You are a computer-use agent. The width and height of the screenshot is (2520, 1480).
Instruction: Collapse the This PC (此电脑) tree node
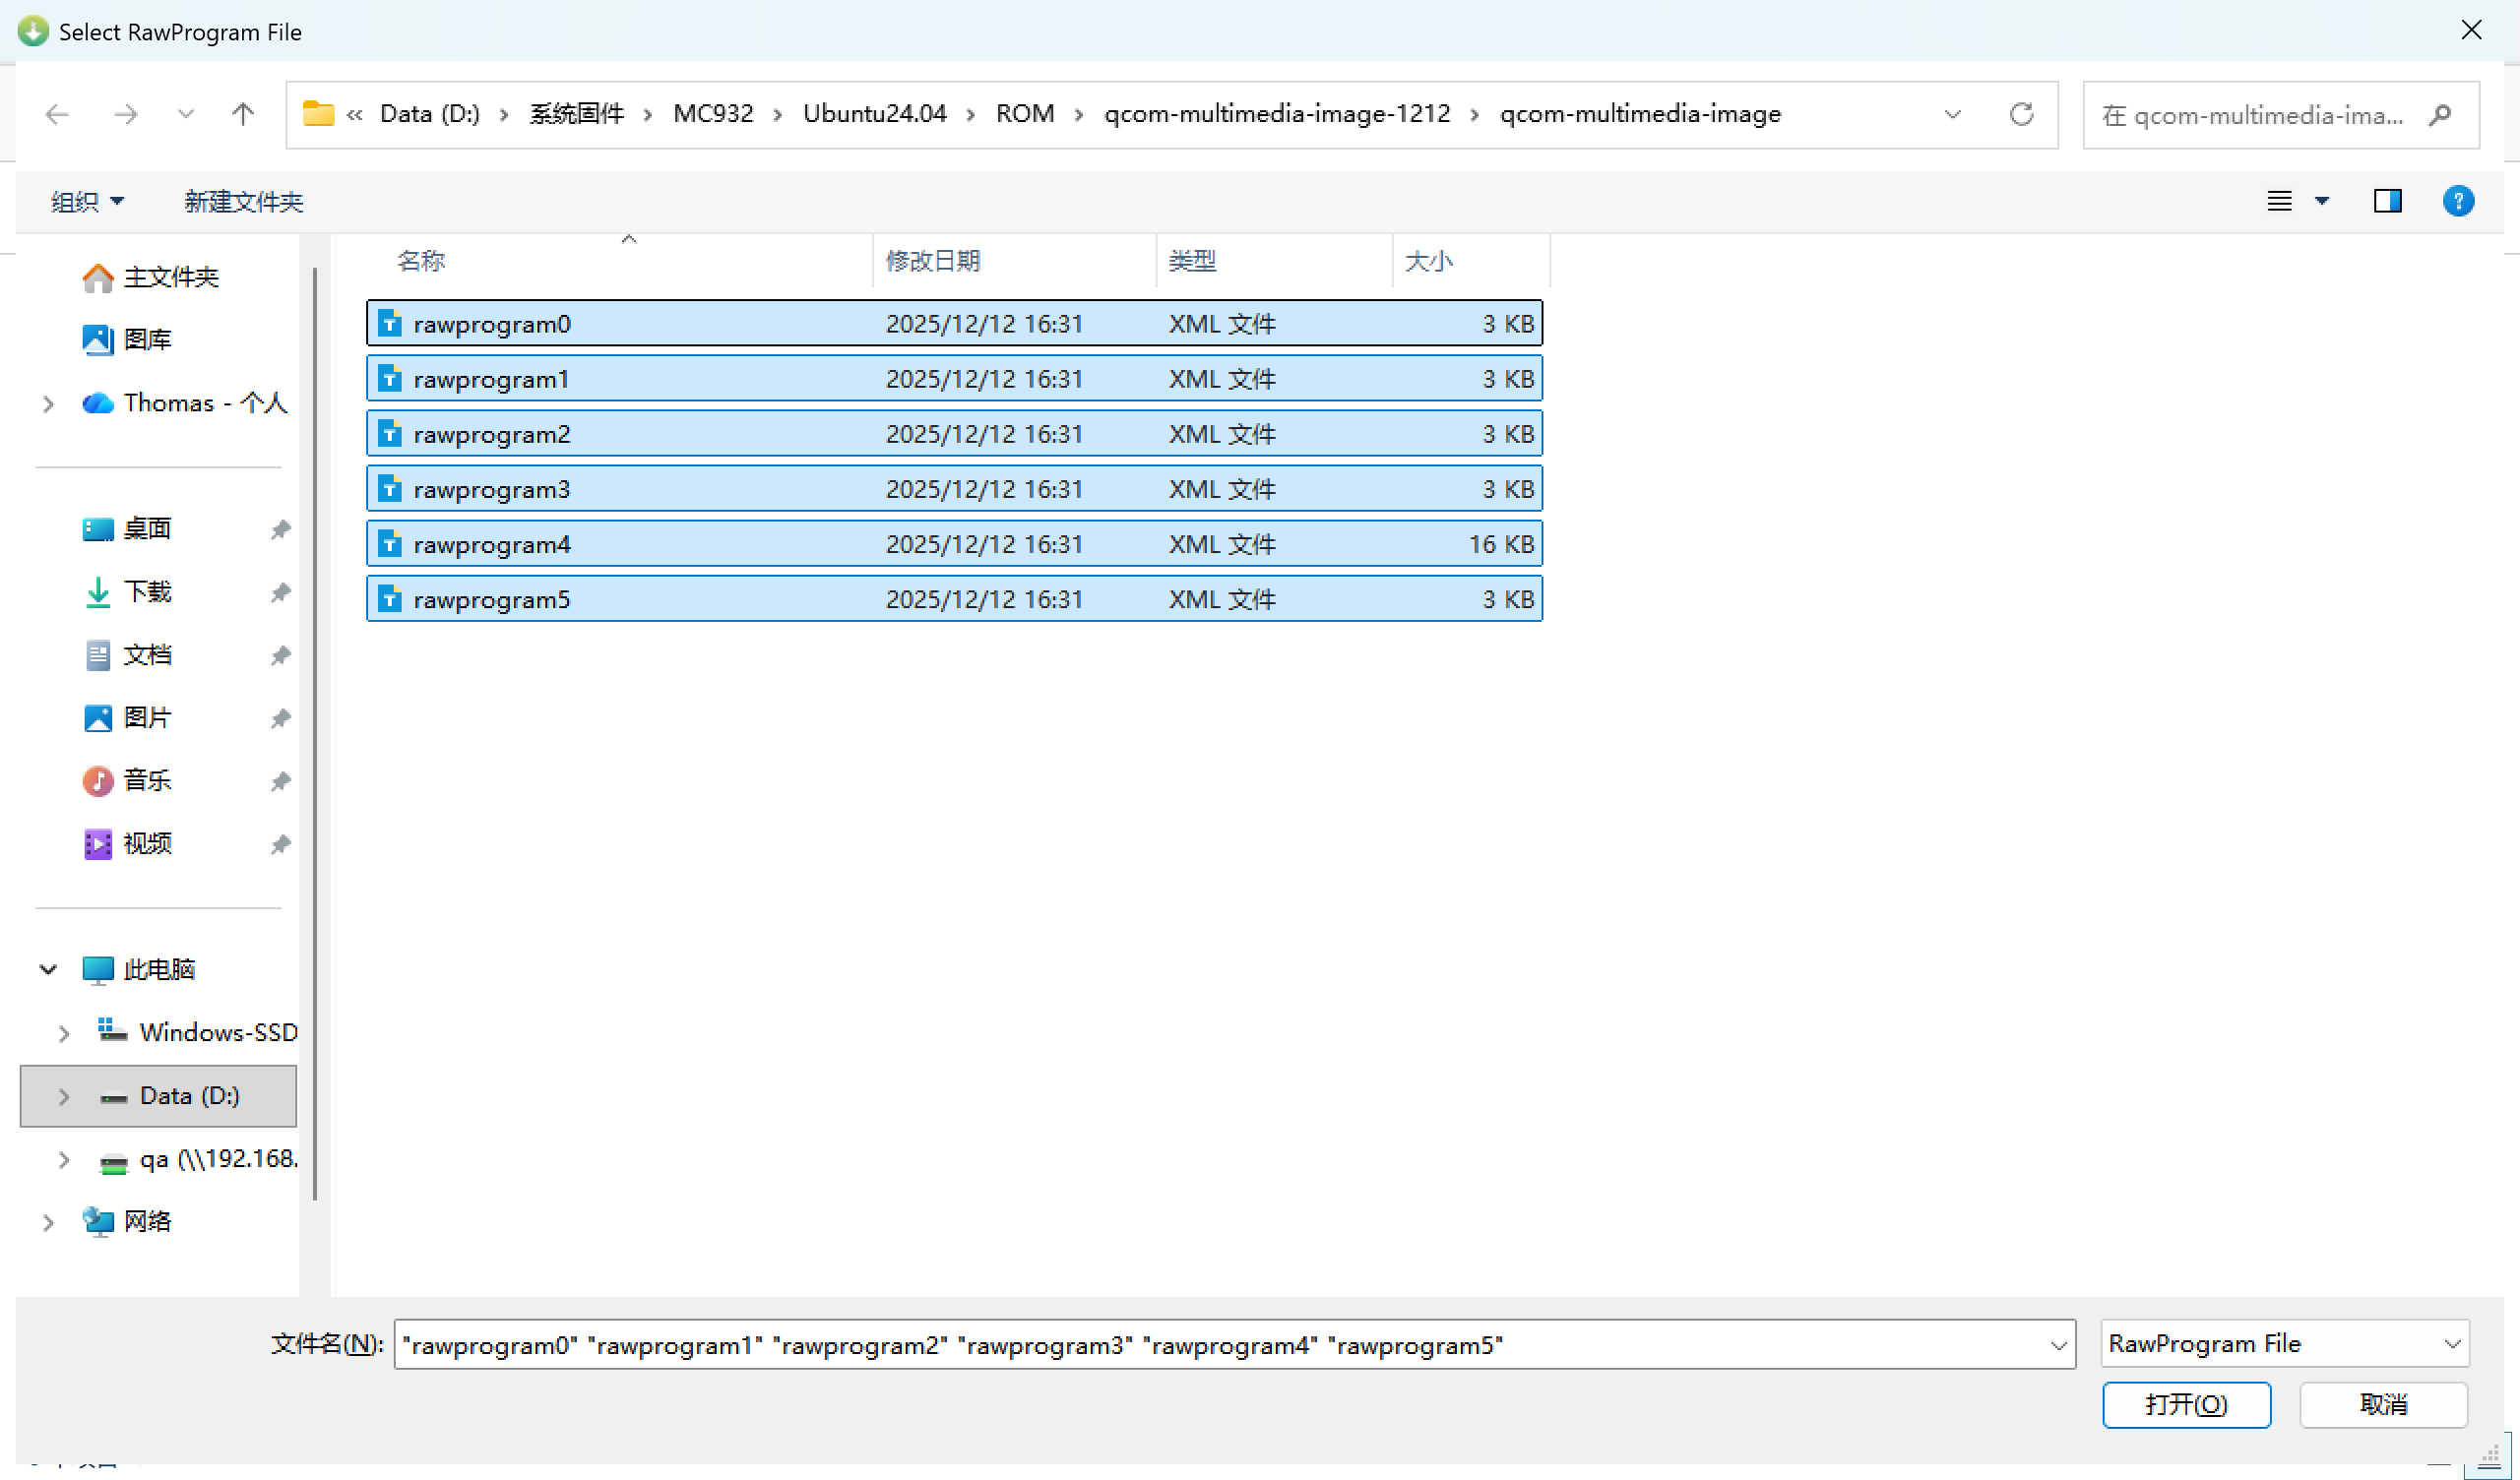47,969
